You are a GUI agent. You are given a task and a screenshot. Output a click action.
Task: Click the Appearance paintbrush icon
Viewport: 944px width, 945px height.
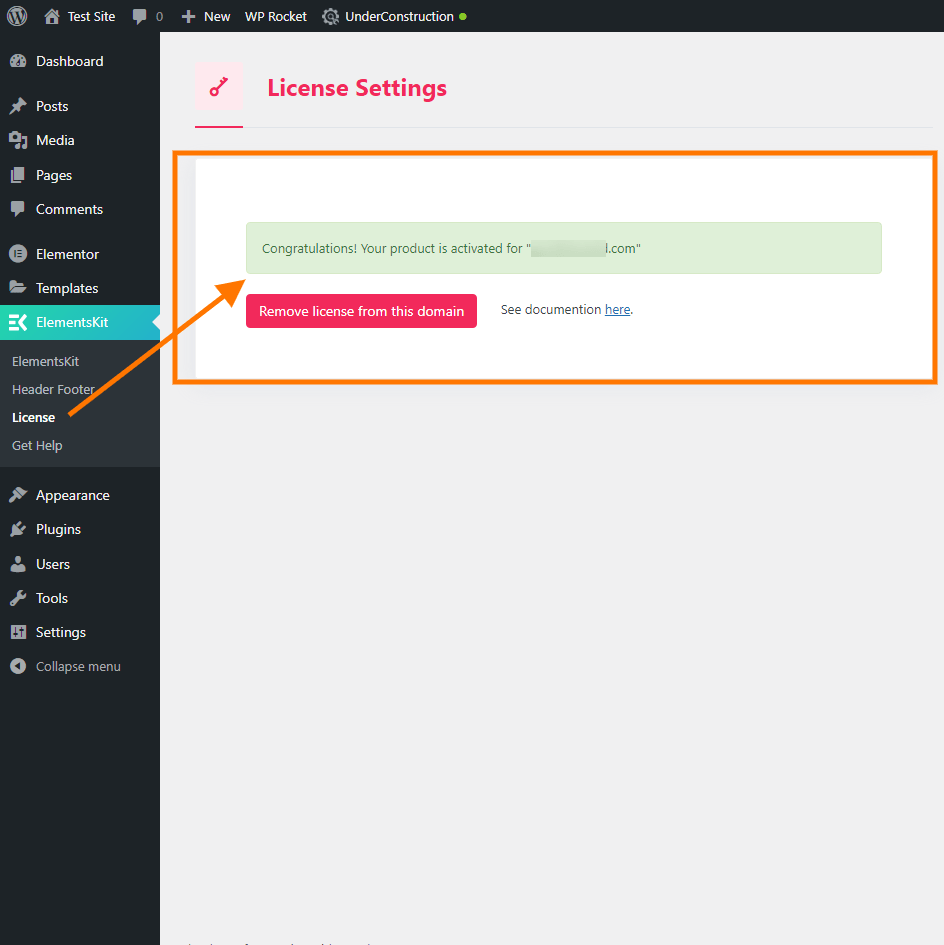pyautogui.click(x=18, y=495)
